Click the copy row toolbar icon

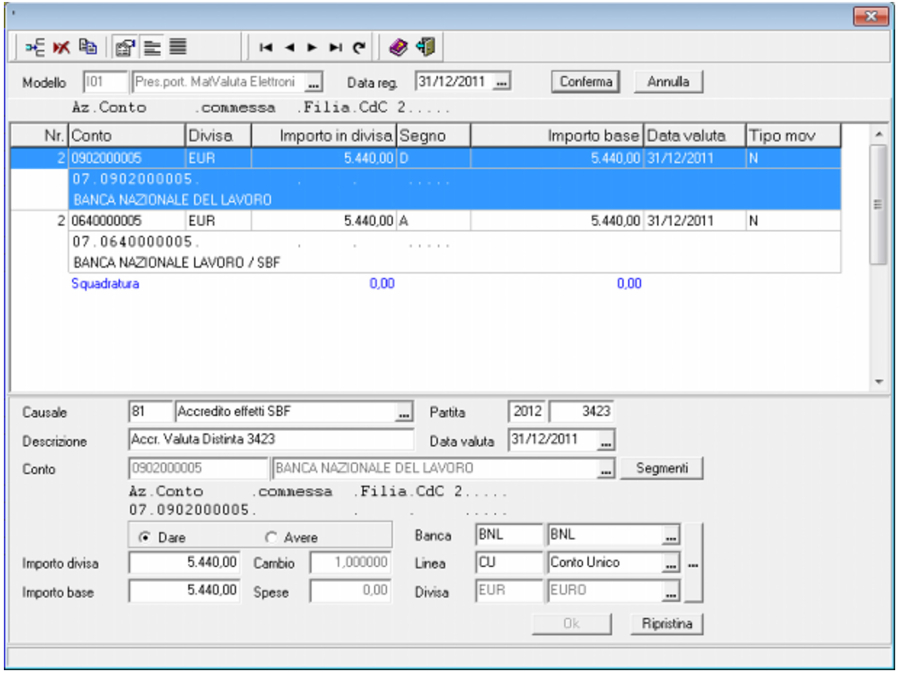(87, 46)
